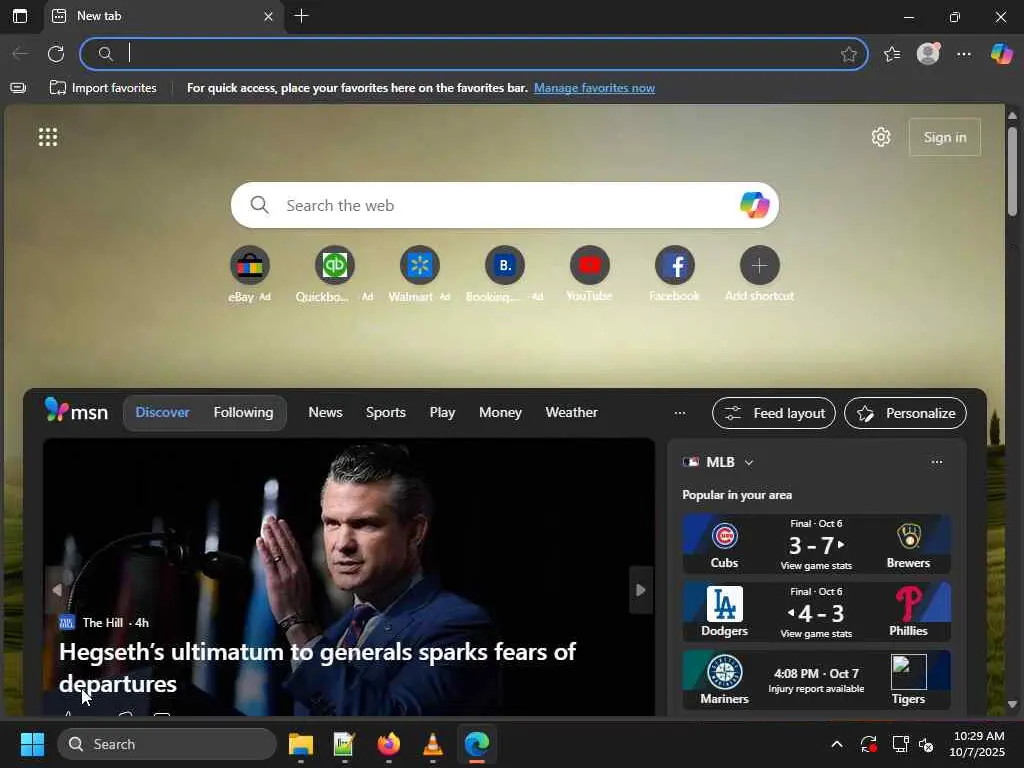Open Cubs vs Brewers game stats
The height and width of the screenshot is (768, 1024).
pos(816,544)
